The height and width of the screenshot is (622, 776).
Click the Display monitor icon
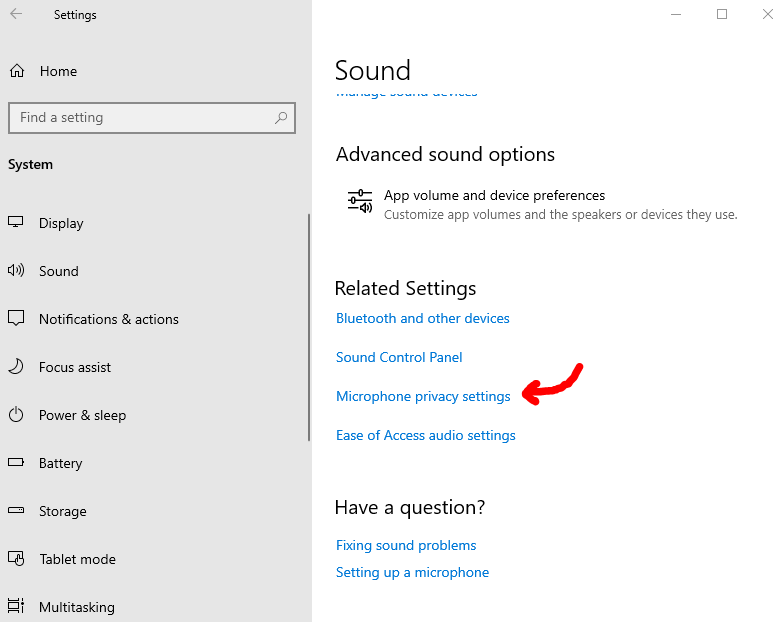(16, 223)
